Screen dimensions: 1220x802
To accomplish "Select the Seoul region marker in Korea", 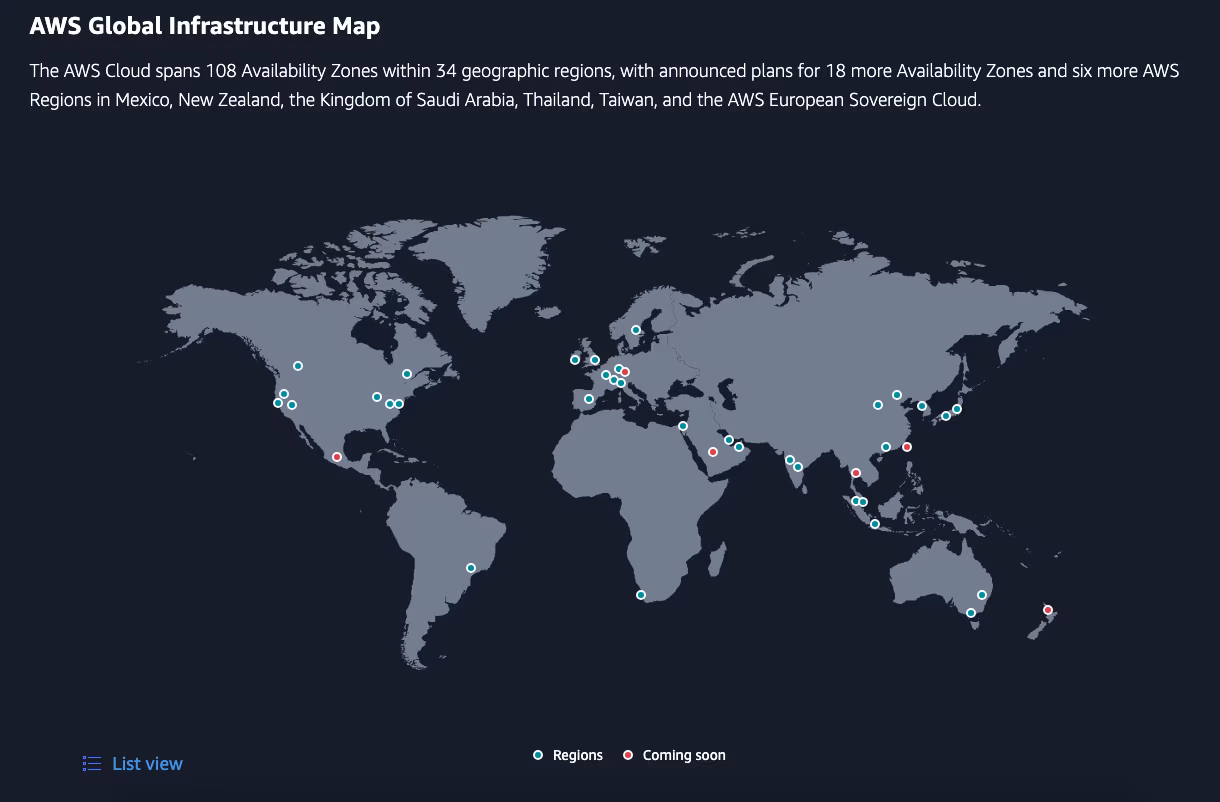I will (922, 406).
